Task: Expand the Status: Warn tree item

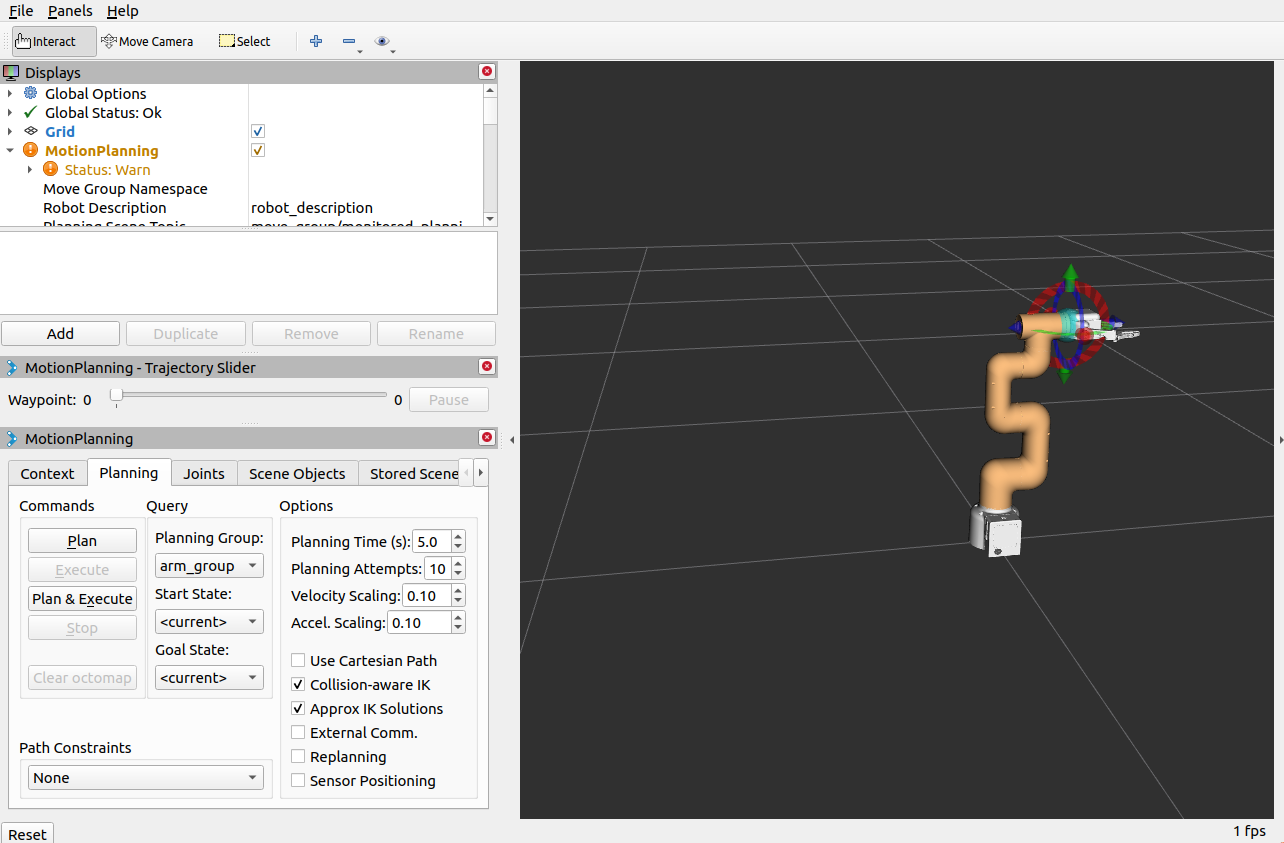Action: tap(30, 170)
